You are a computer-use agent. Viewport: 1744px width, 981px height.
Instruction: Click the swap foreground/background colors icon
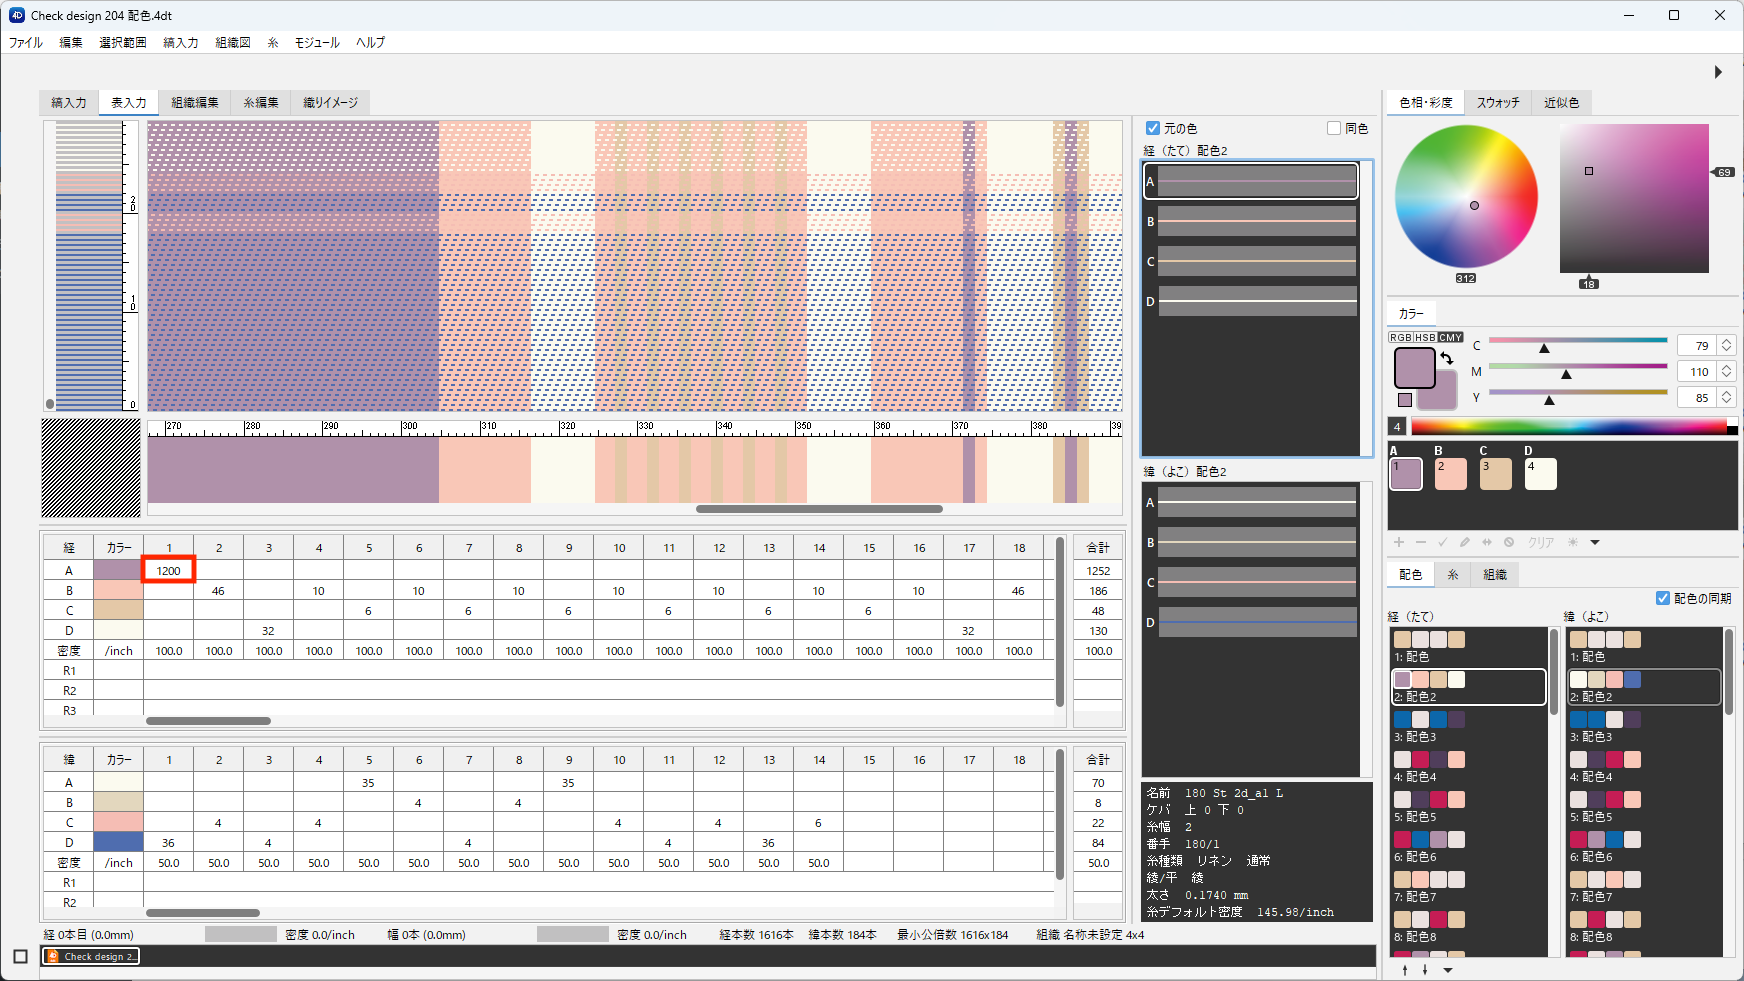pyautogui.click(x=1446, y=358)
